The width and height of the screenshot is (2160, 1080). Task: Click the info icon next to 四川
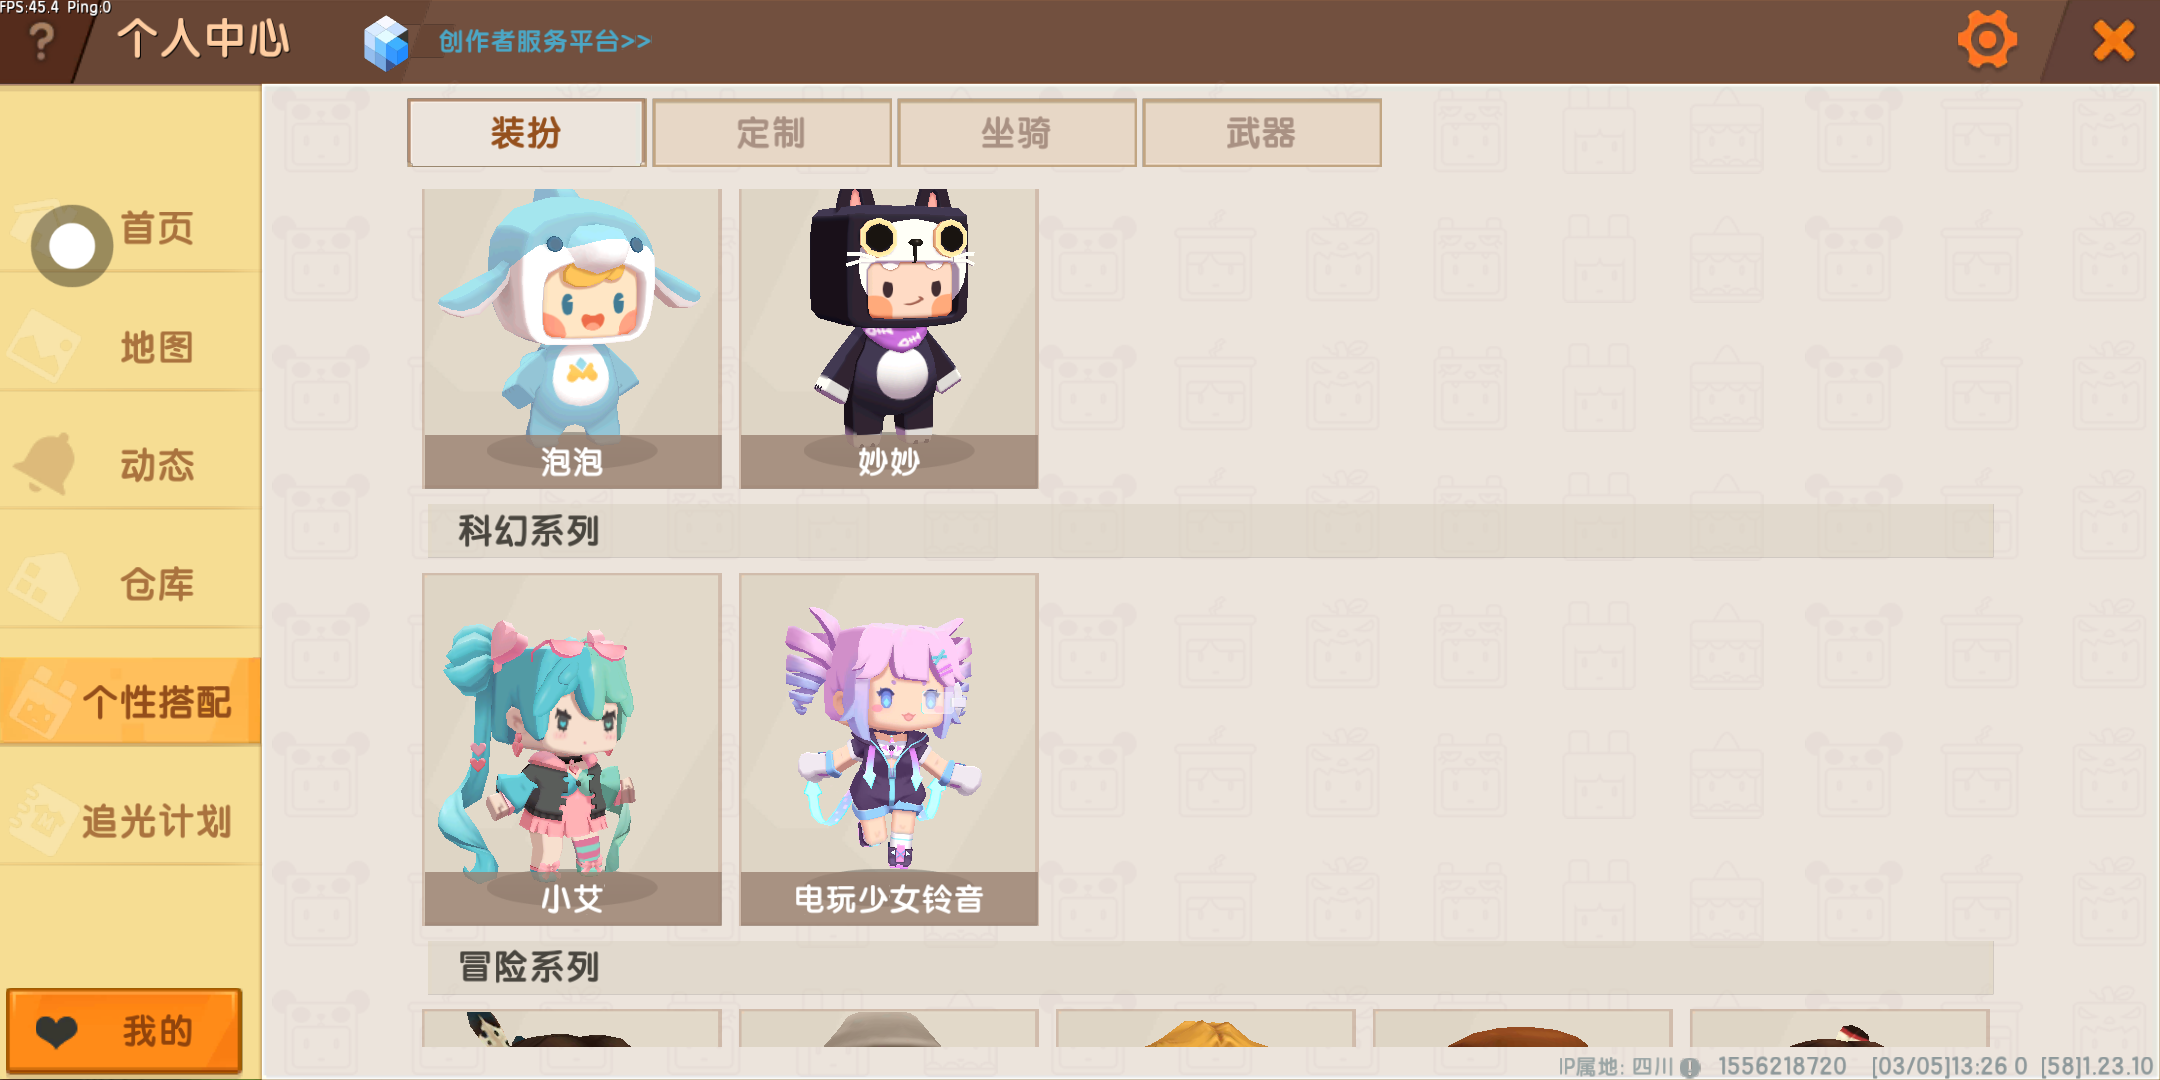pos(1690,1067)
